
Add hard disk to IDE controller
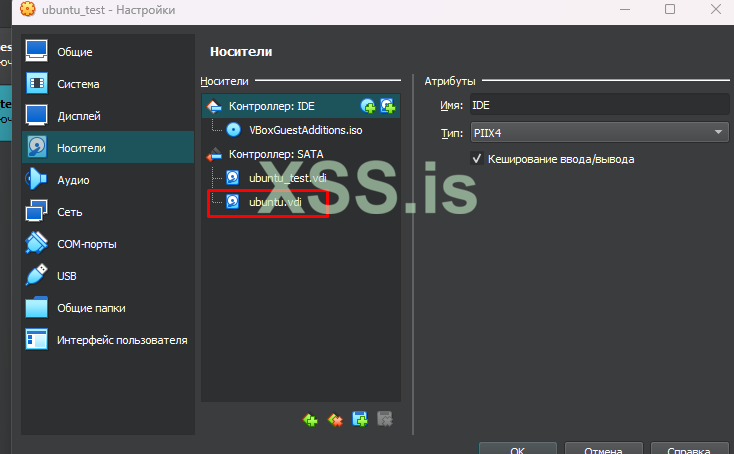(388, 106)
